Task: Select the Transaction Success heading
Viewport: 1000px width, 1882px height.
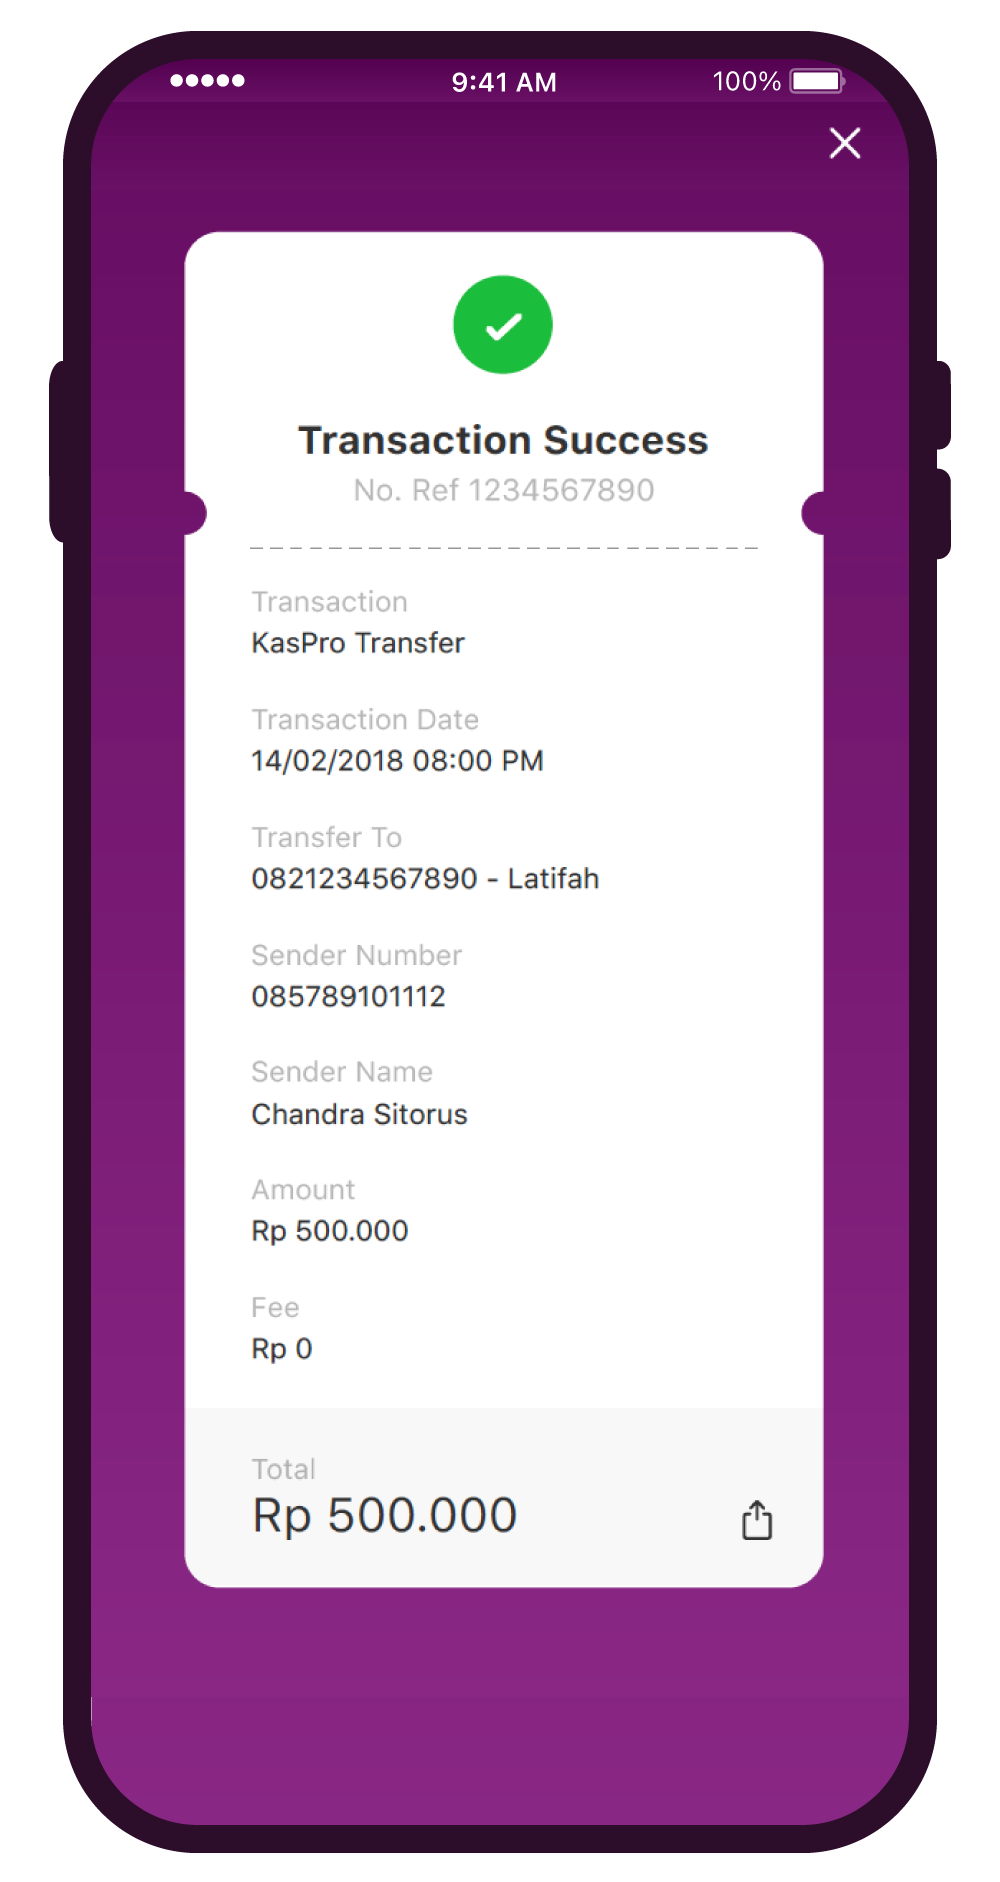Action: tap(503, 440)
